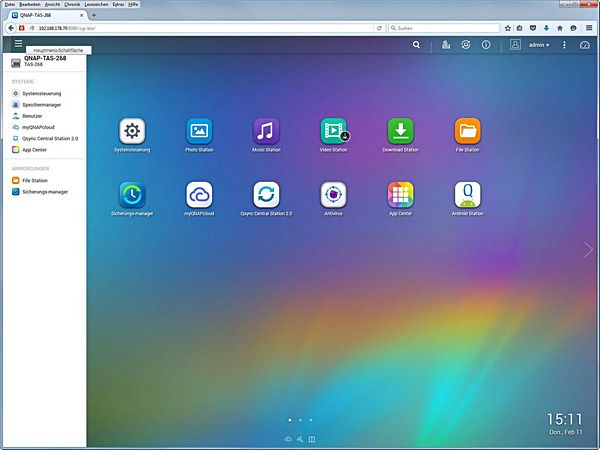This screenshot has width=600, height=450.
Task: Show event notifications info icon
Action: coord(486,45)
